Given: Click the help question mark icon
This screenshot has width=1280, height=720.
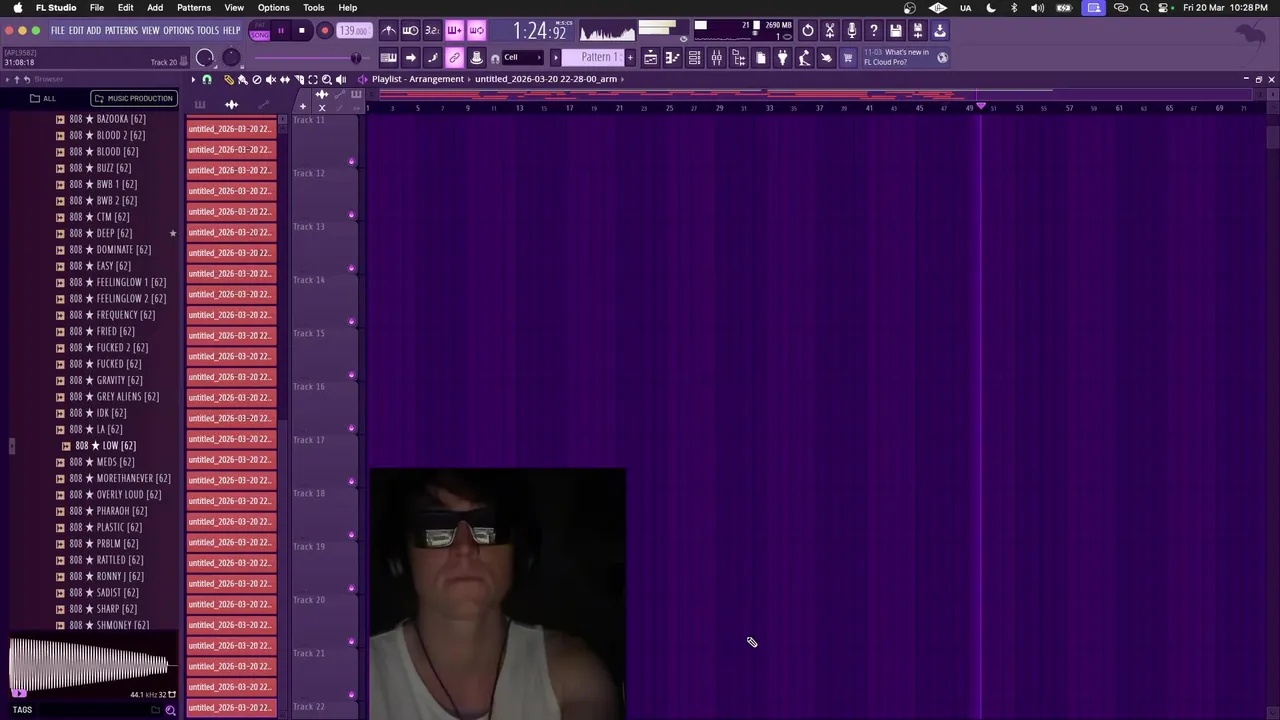Looking at the screenshot, I should pos(873,31).
